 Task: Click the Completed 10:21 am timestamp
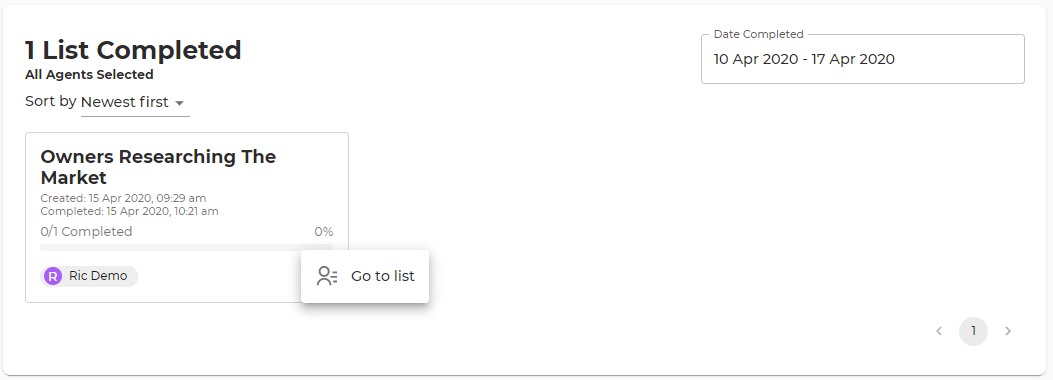tap(129, 211)
